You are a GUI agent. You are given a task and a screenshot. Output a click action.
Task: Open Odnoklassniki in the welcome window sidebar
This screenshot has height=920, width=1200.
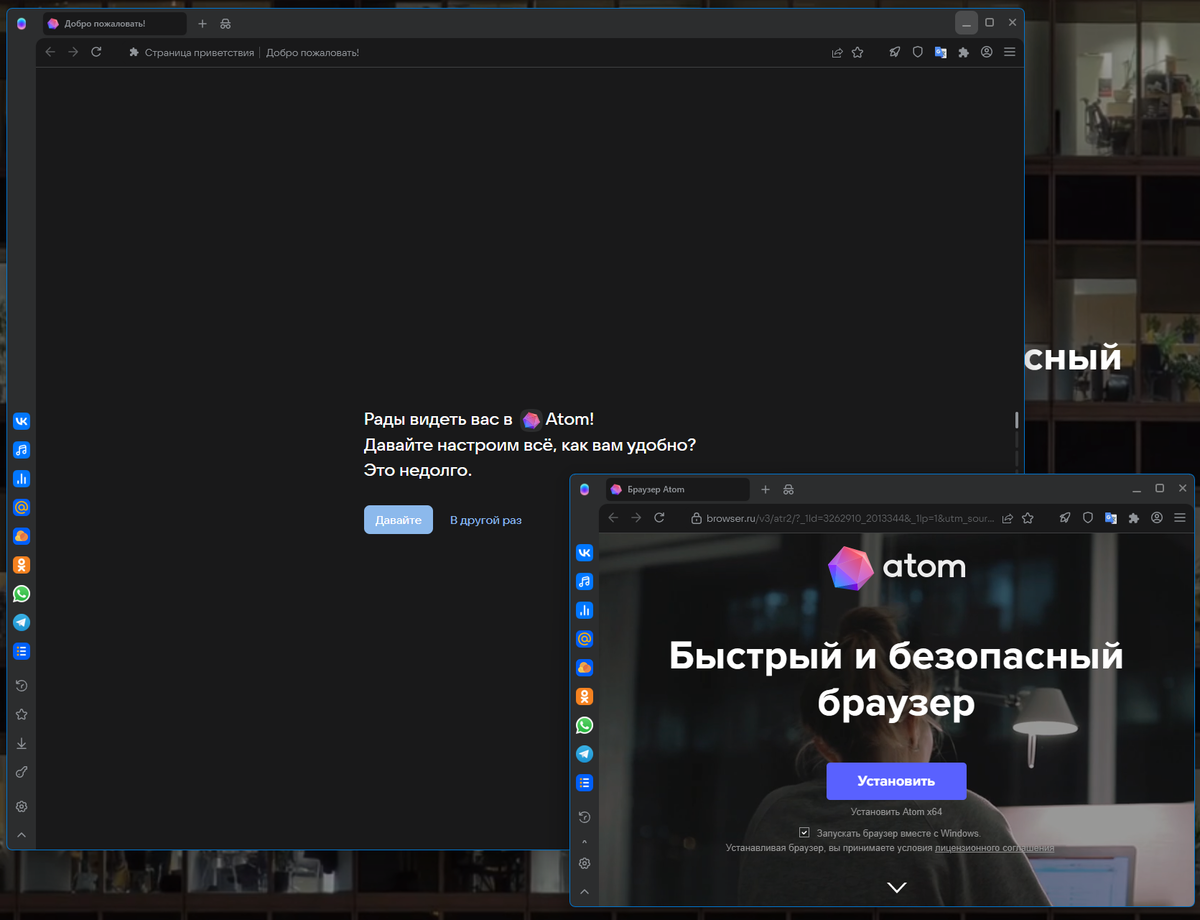point(21,565)
